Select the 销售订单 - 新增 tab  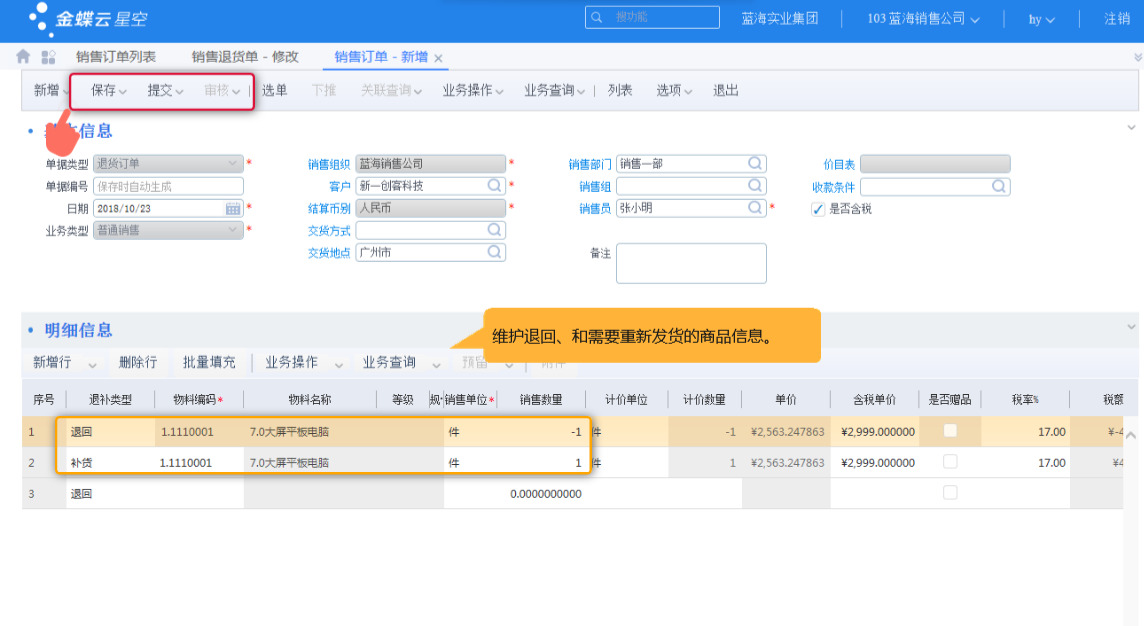381,57
